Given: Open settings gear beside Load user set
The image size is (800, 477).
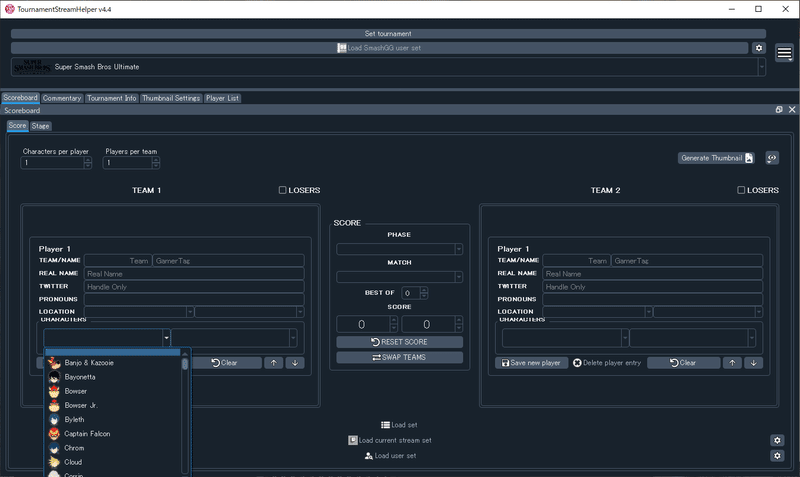Looking at the screenshot, I should tap(777, 456).
